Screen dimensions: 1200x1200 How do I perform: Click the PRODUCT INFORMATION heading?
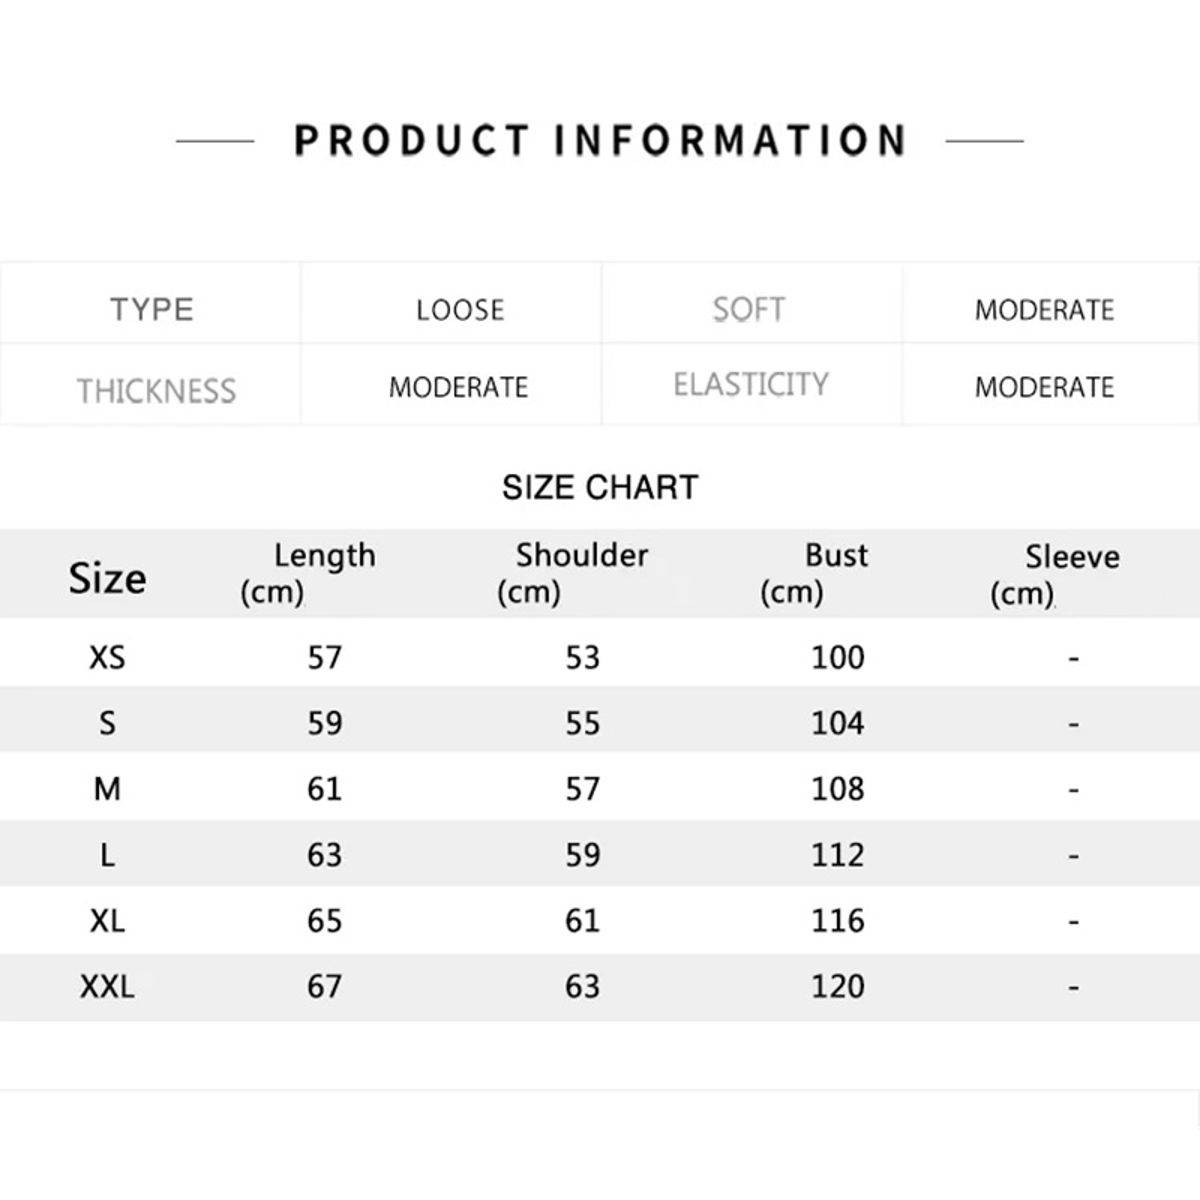pyautogui.click(x=600, y=141)
